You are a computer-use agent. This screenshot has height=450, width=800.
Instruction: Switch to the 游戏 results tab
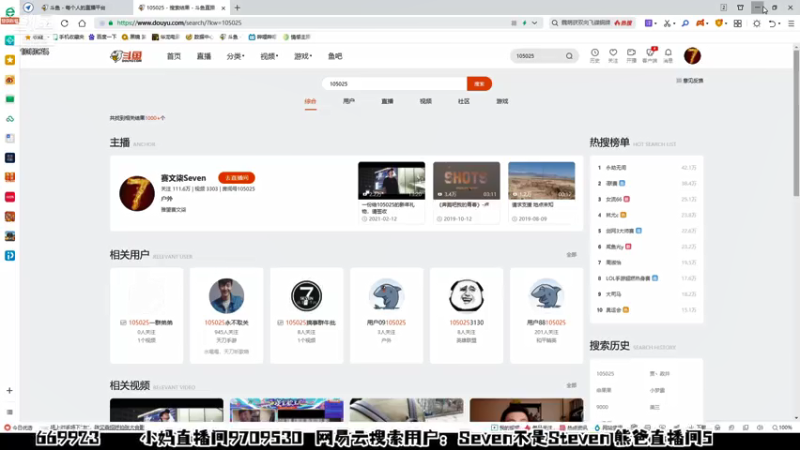click(502, 102)
